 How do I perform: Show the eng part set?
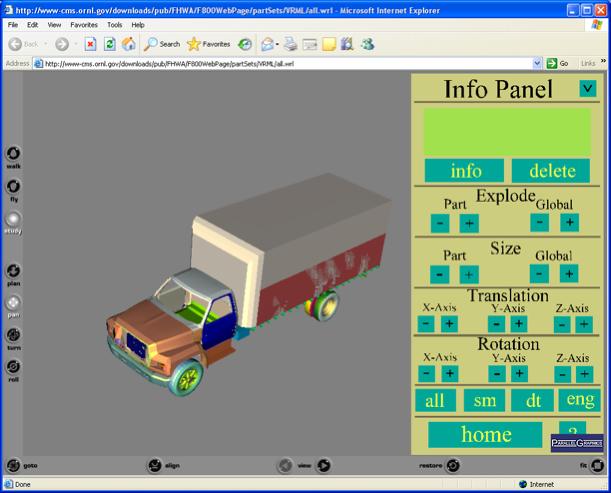pyautogui.click(x=579, y=400)
